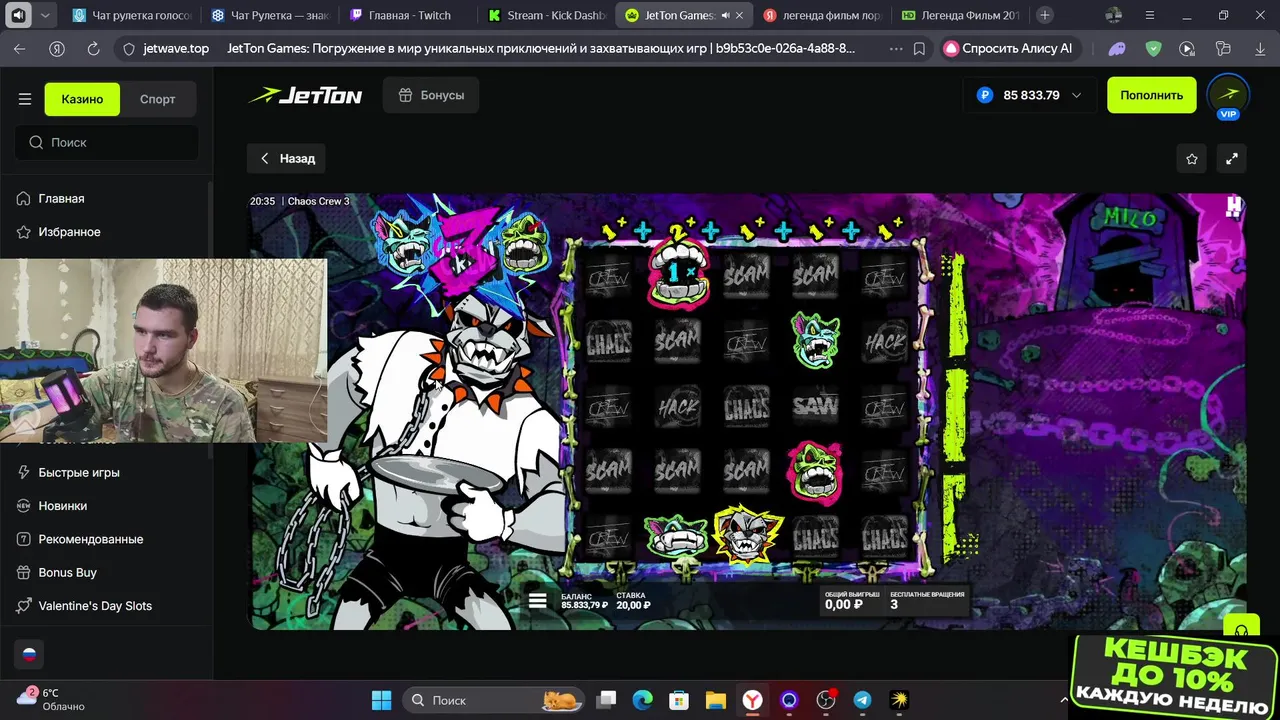Click the Пополнить deposit button

click(1151, 95)
